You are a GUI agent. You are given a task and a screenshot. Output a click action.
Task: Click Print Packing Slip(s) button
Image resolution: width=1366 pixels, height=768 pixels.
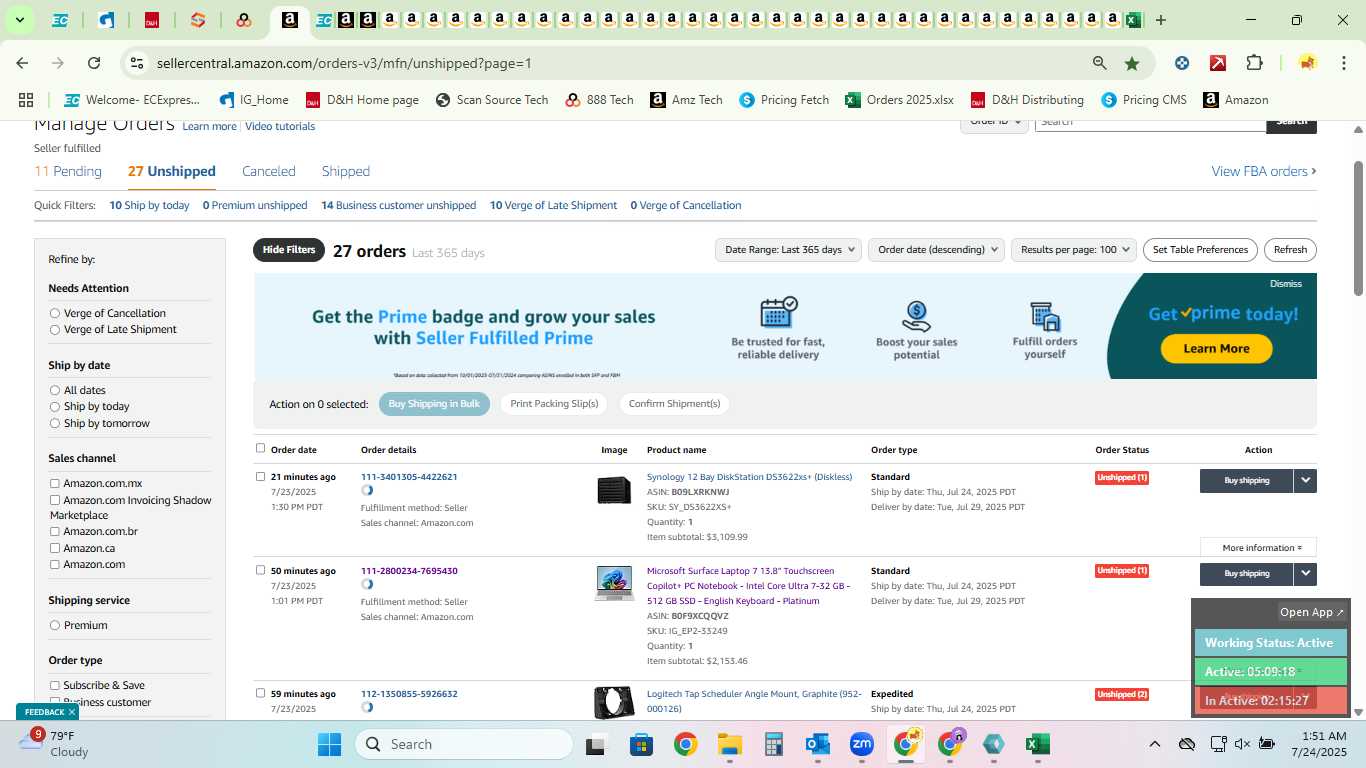(554, 404)
